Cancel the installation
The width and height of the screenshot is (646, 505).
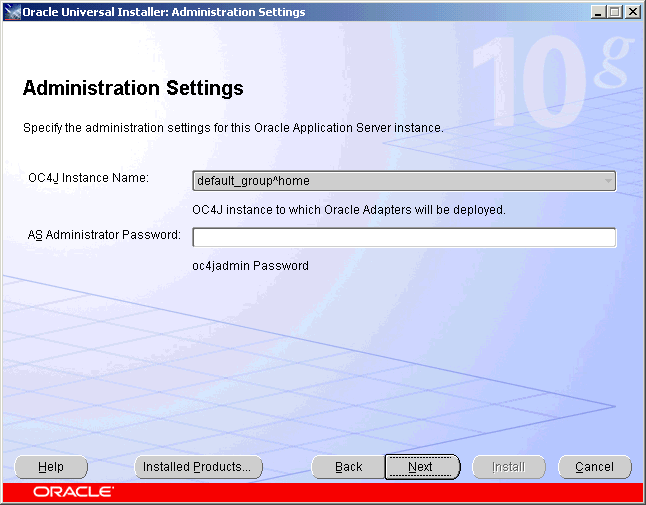(x=595, y=467)
